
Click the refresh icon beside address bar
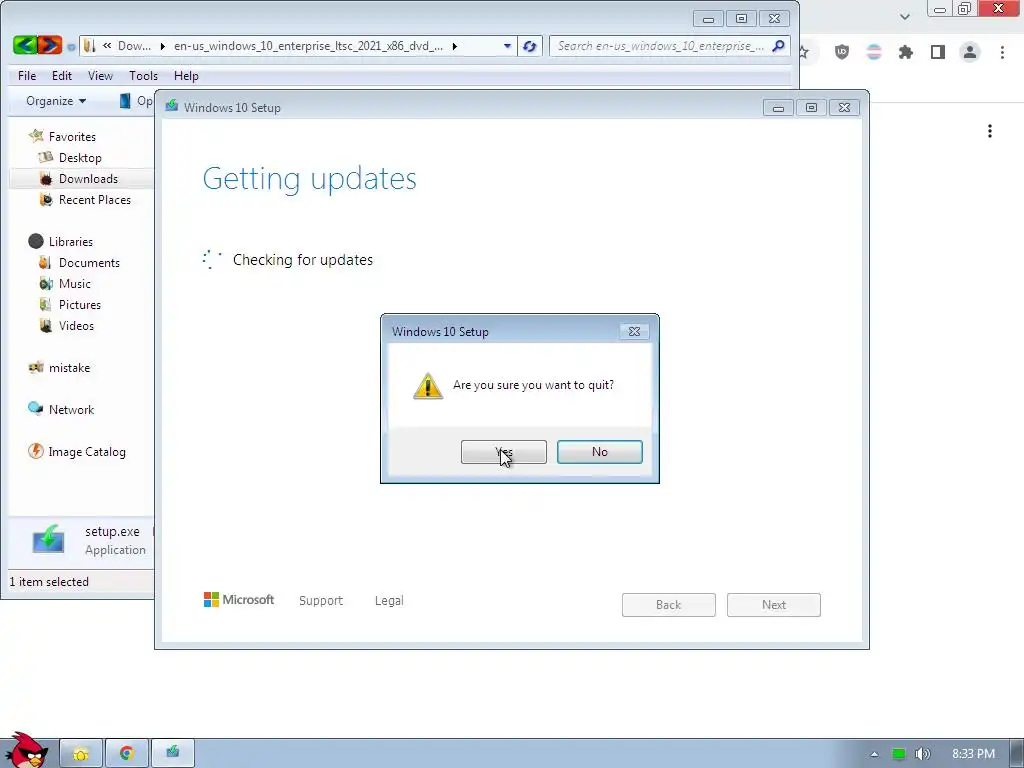[530, 46]
